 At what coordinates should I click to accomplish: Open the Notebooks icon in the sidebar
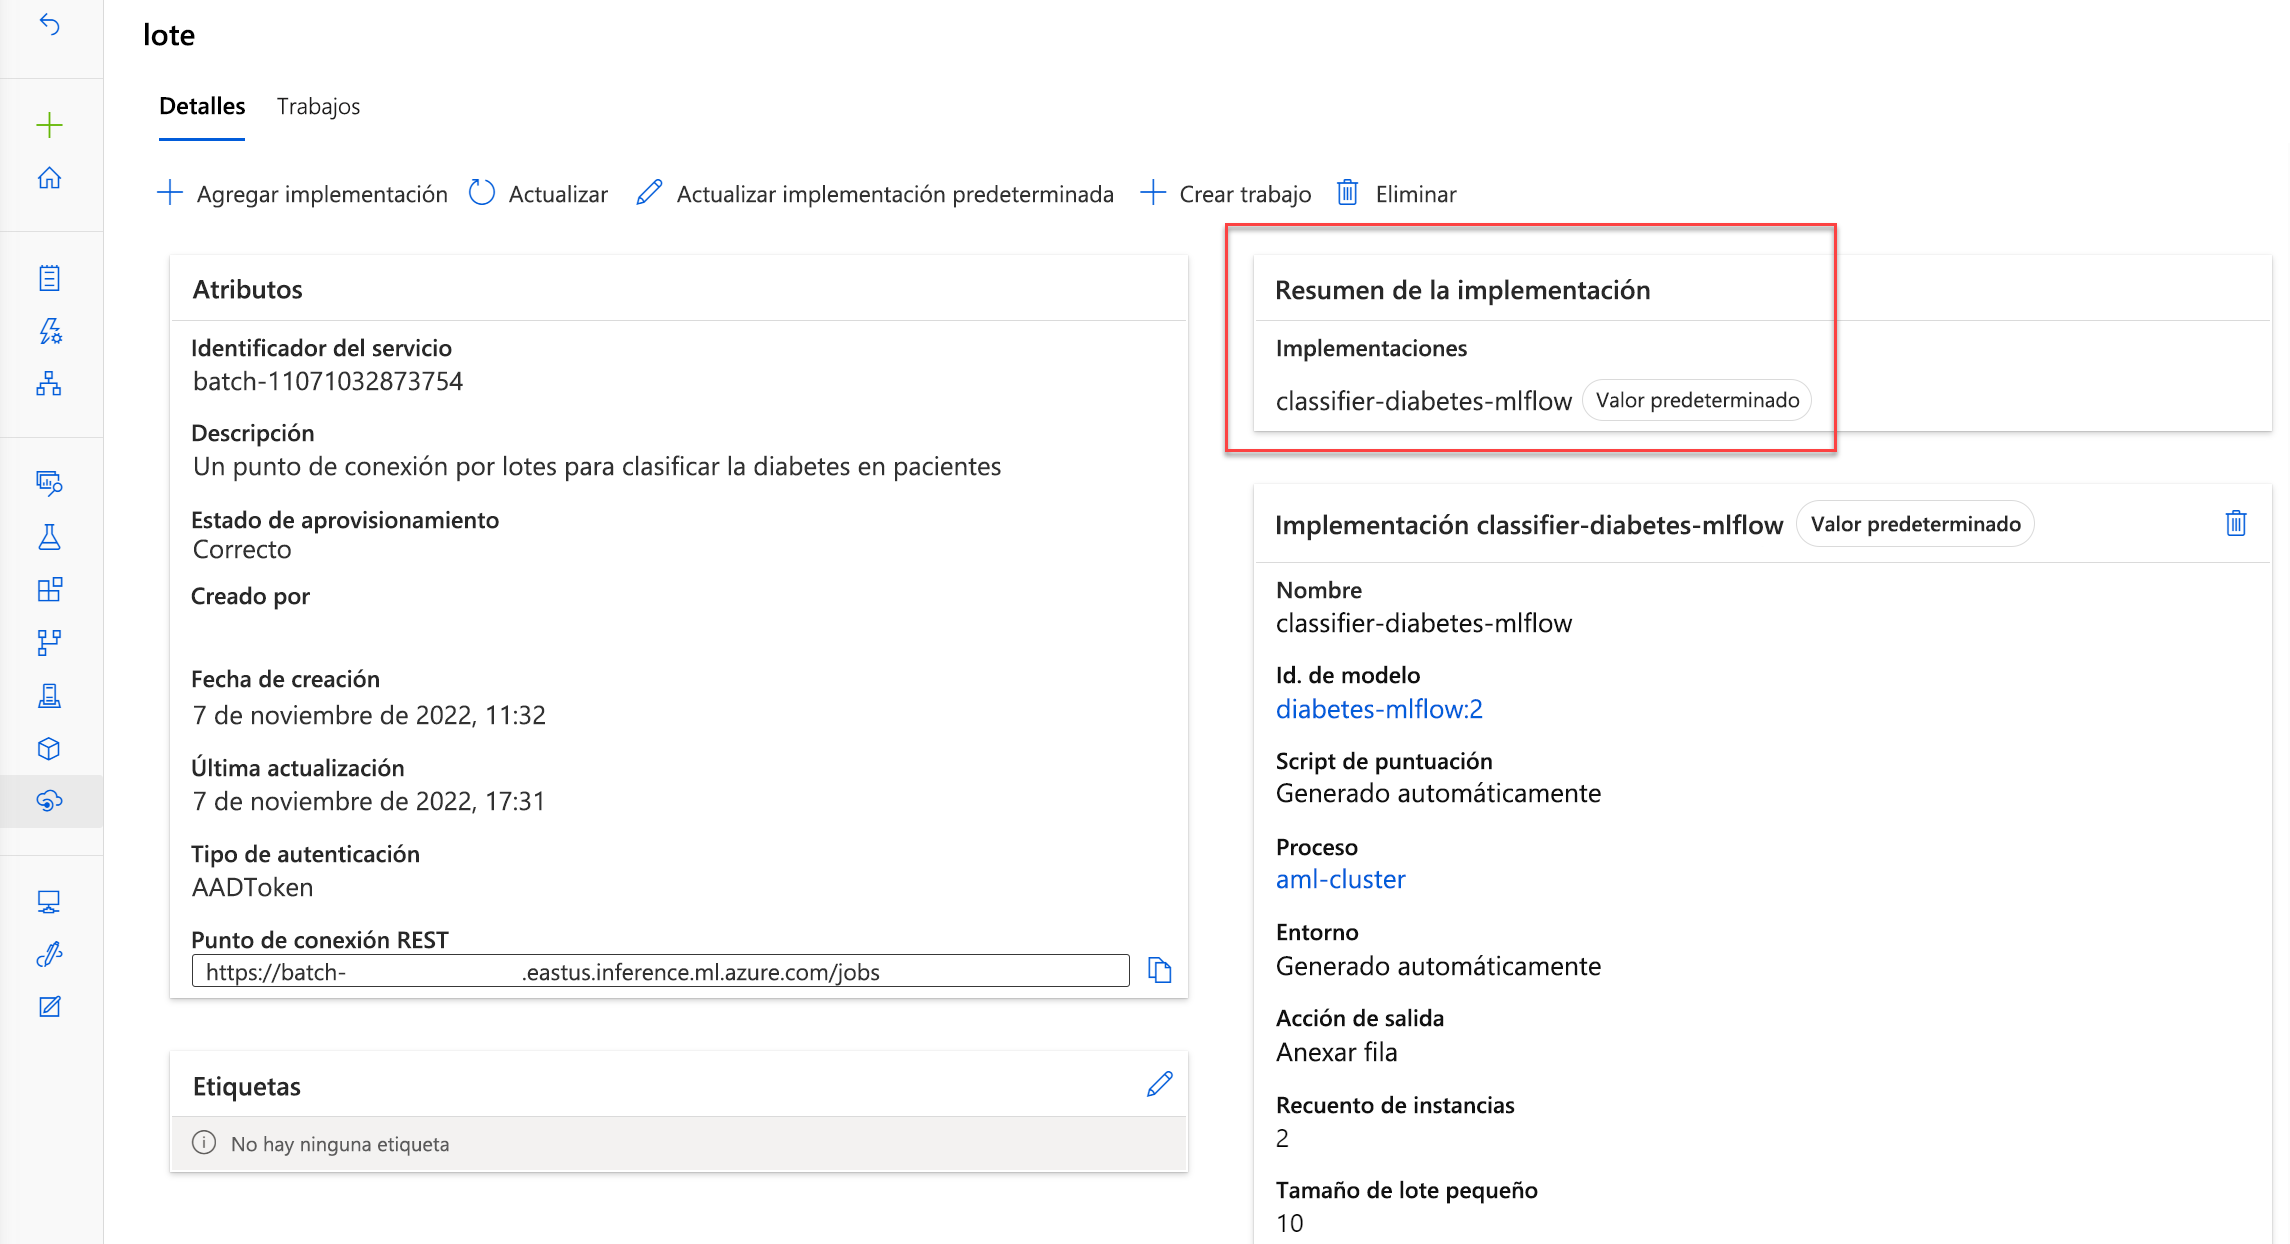pyautogui.click(x=48, y=278)
